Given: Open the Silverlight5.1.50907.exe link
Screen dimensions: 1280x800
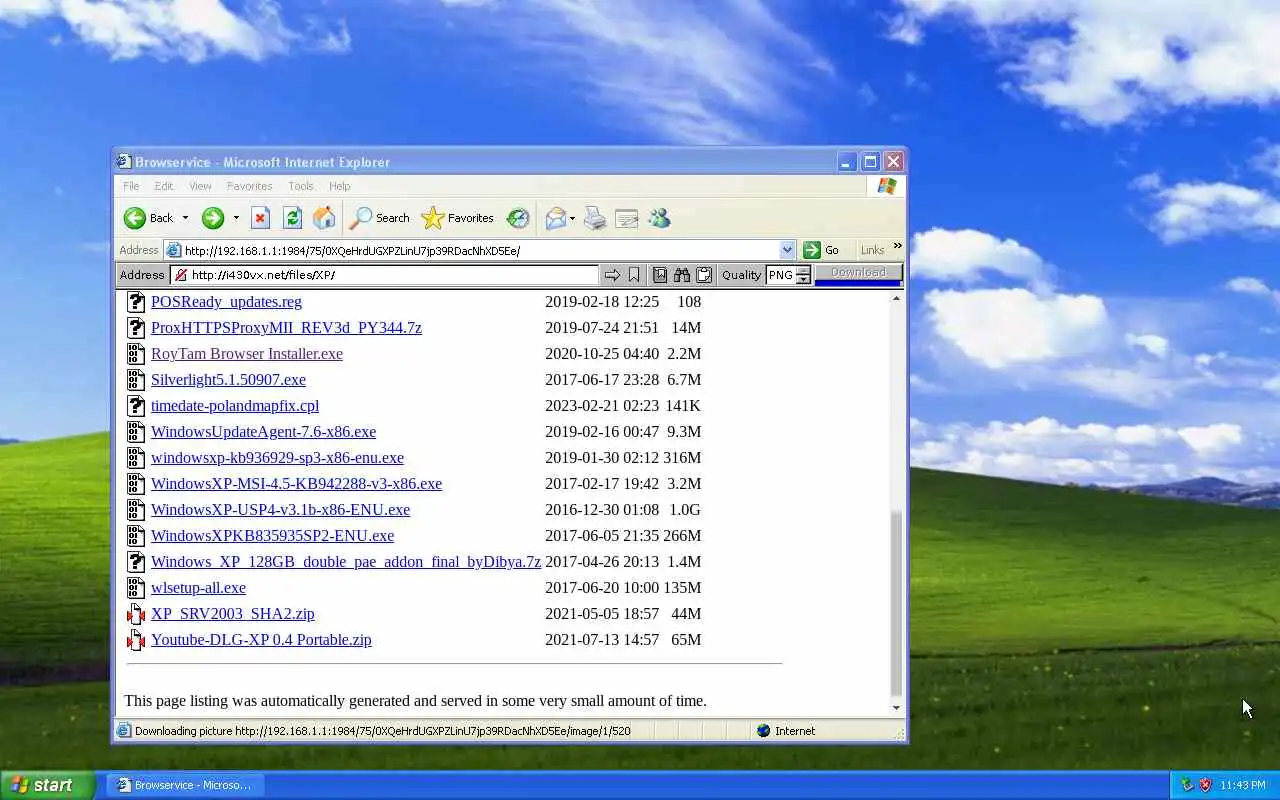Looking at the screenshot, I should [x=228, y=379].
